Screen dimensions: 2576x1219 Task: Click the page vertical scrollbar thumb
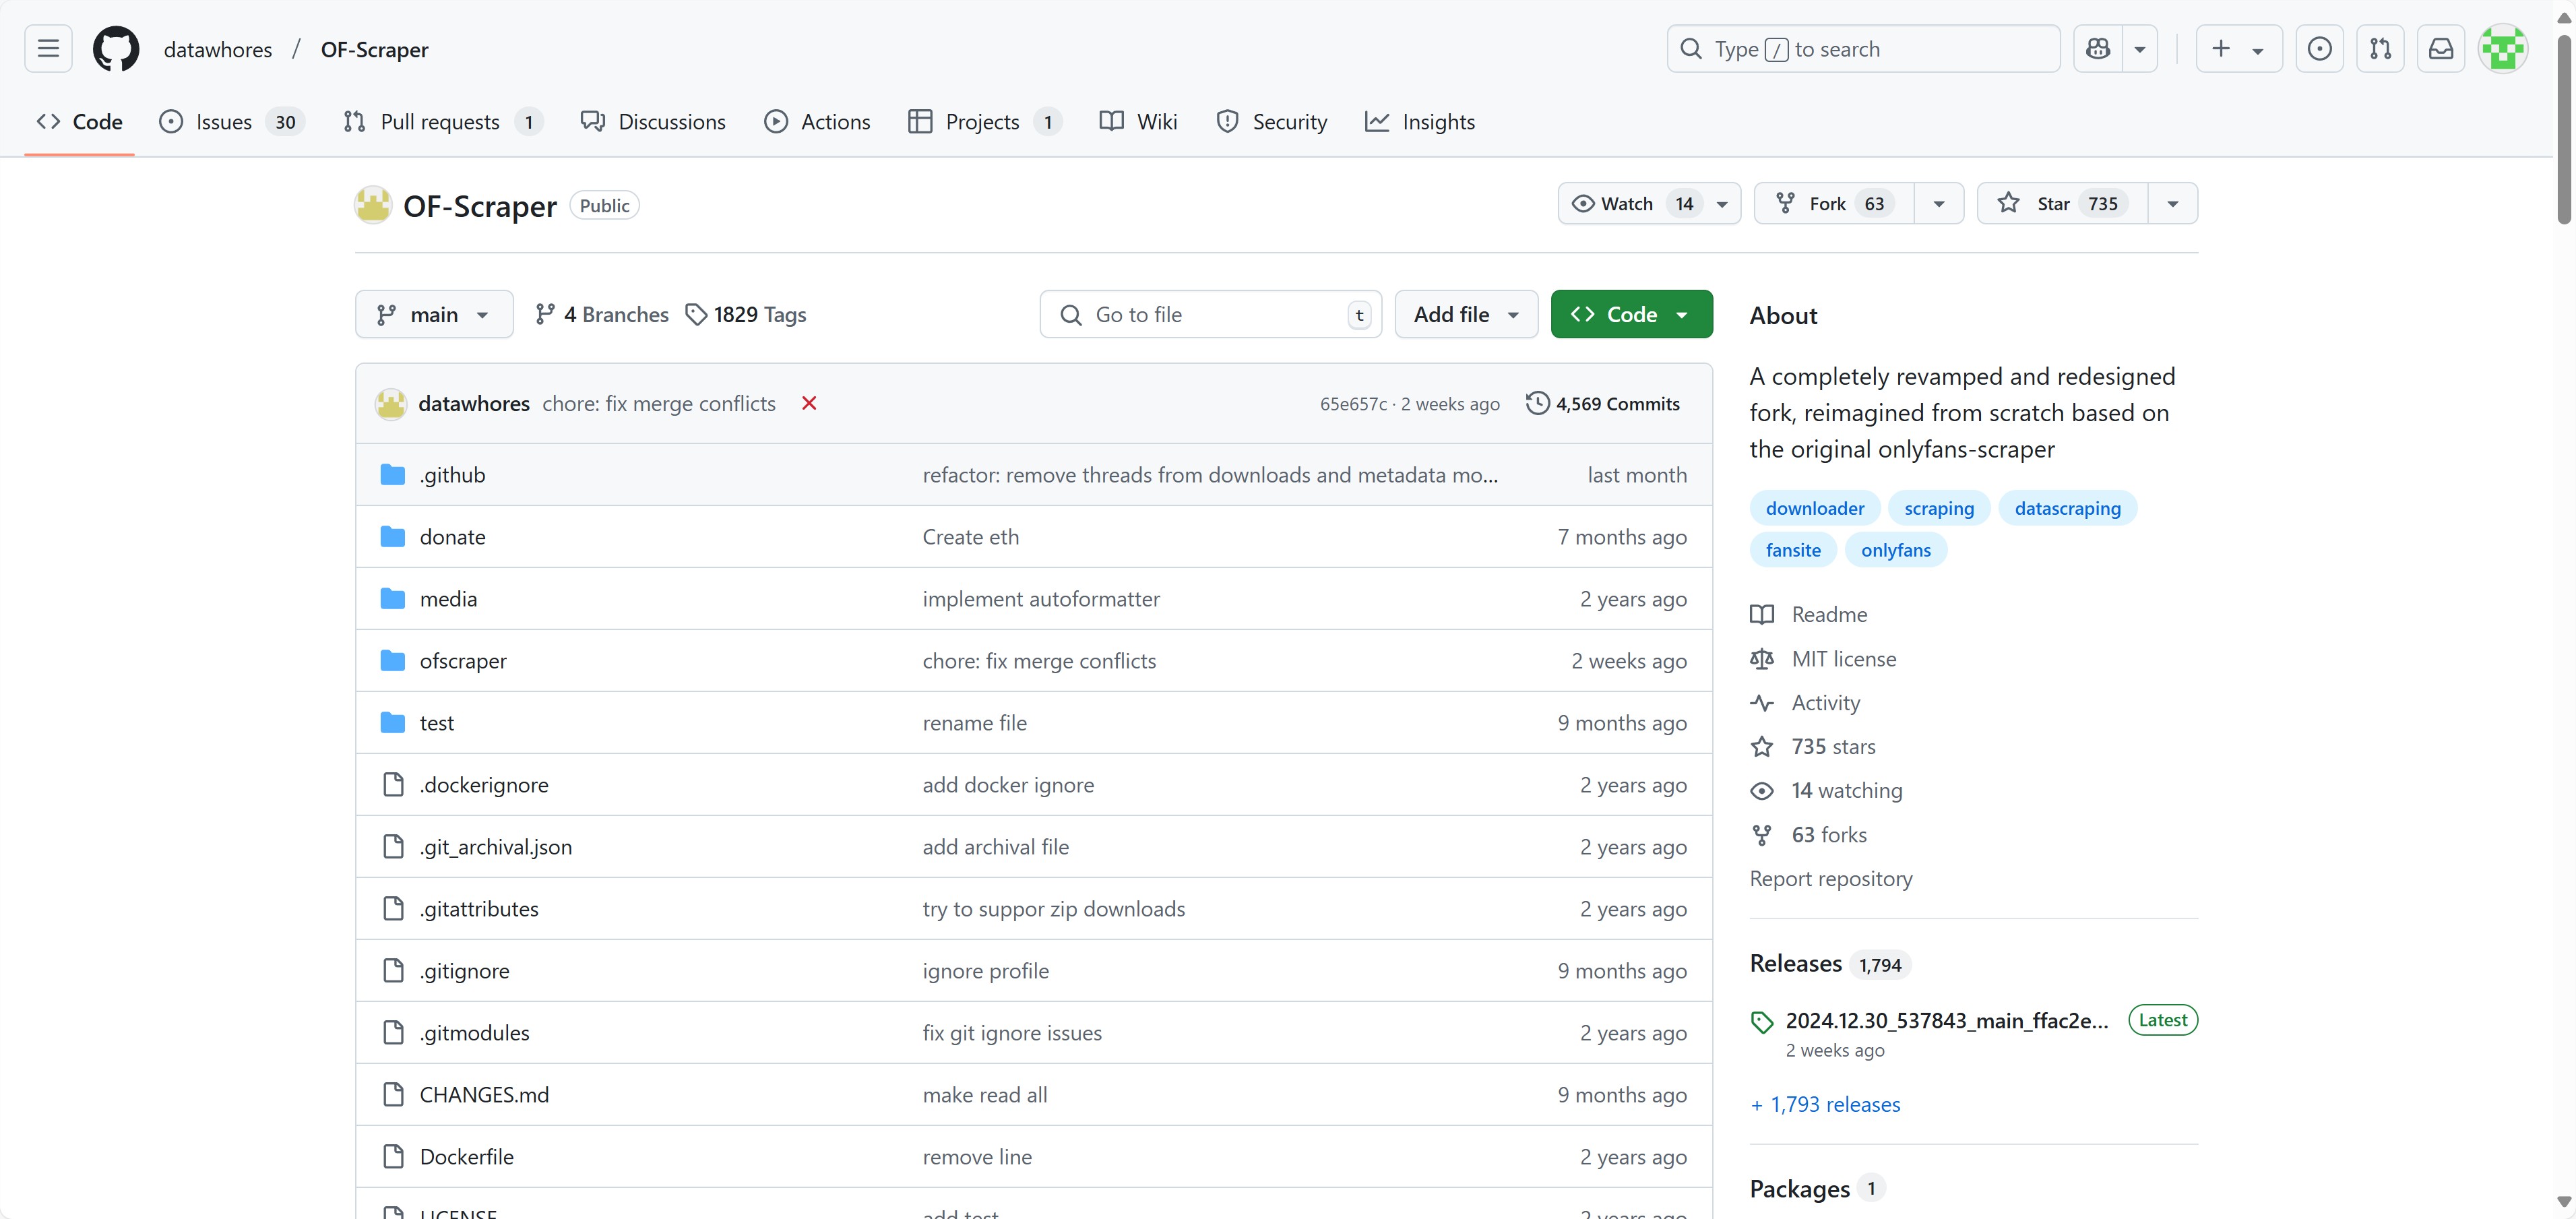click(2564, 130)
